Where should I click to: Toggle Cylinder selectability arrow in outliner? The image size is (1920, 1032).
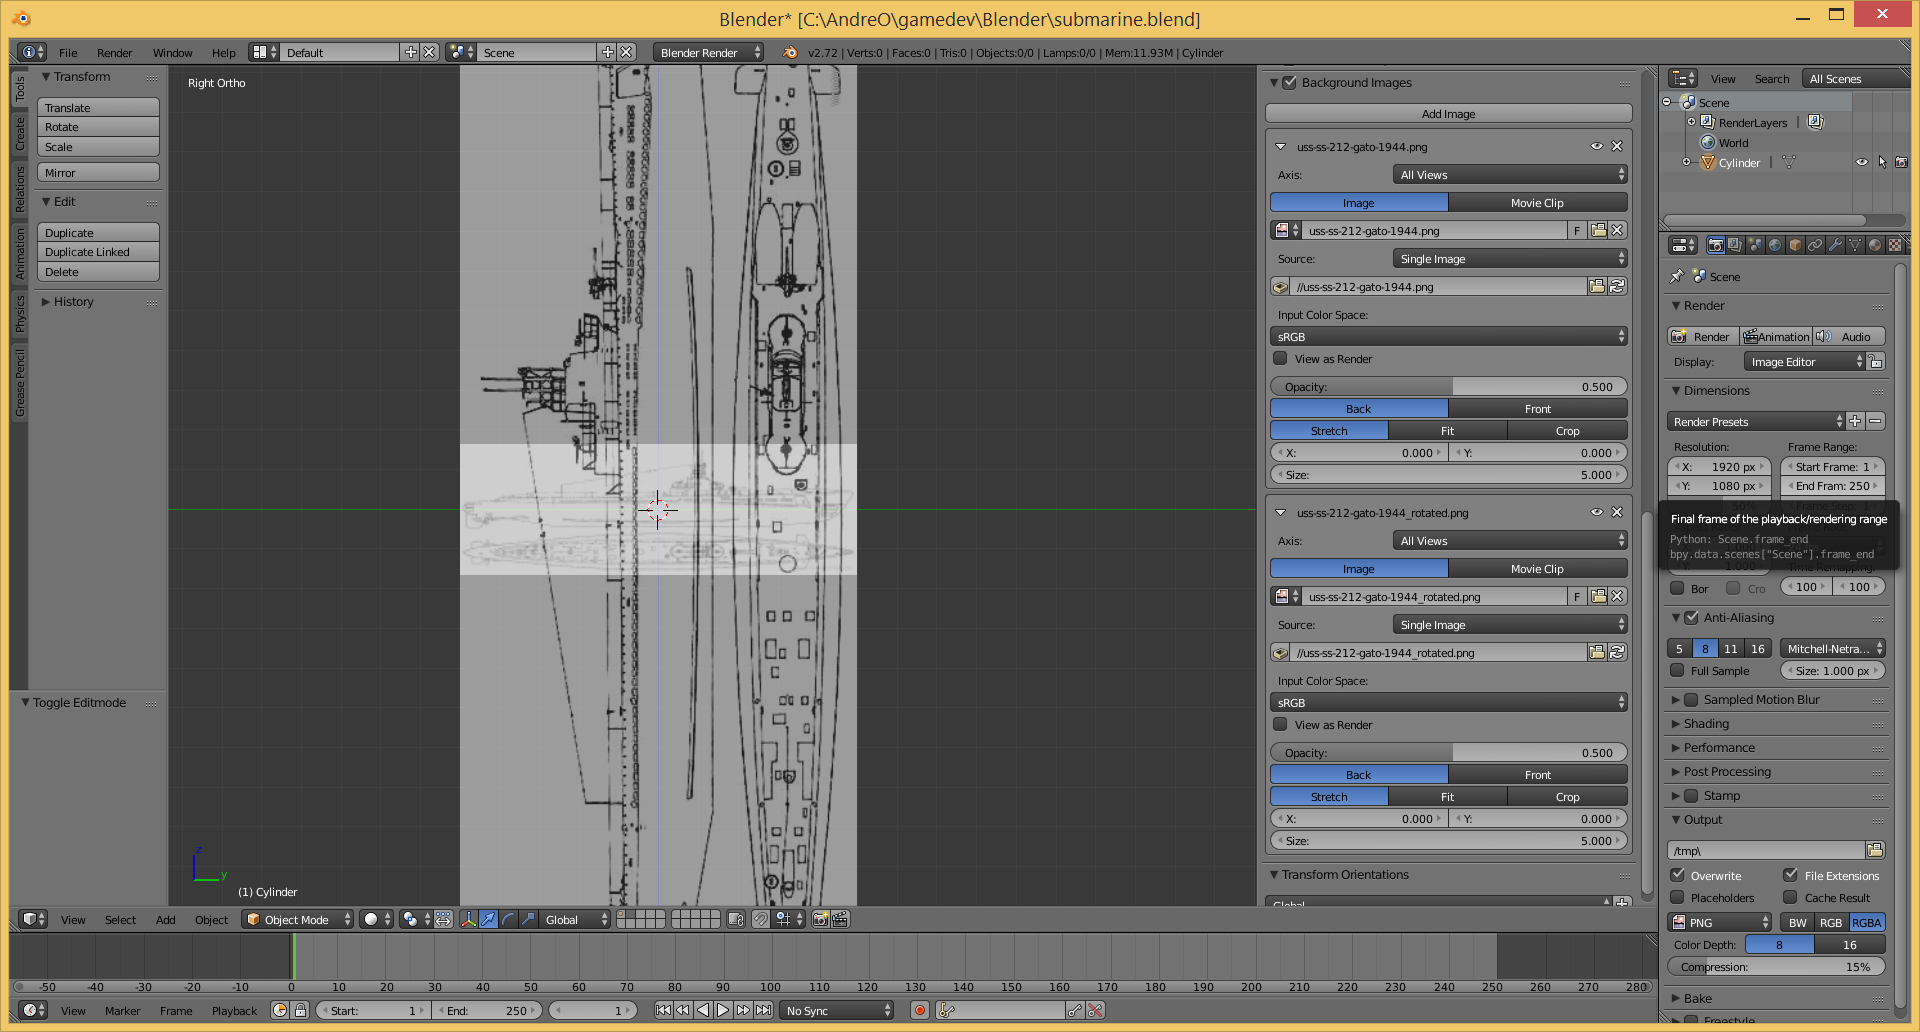(1882, 162)
